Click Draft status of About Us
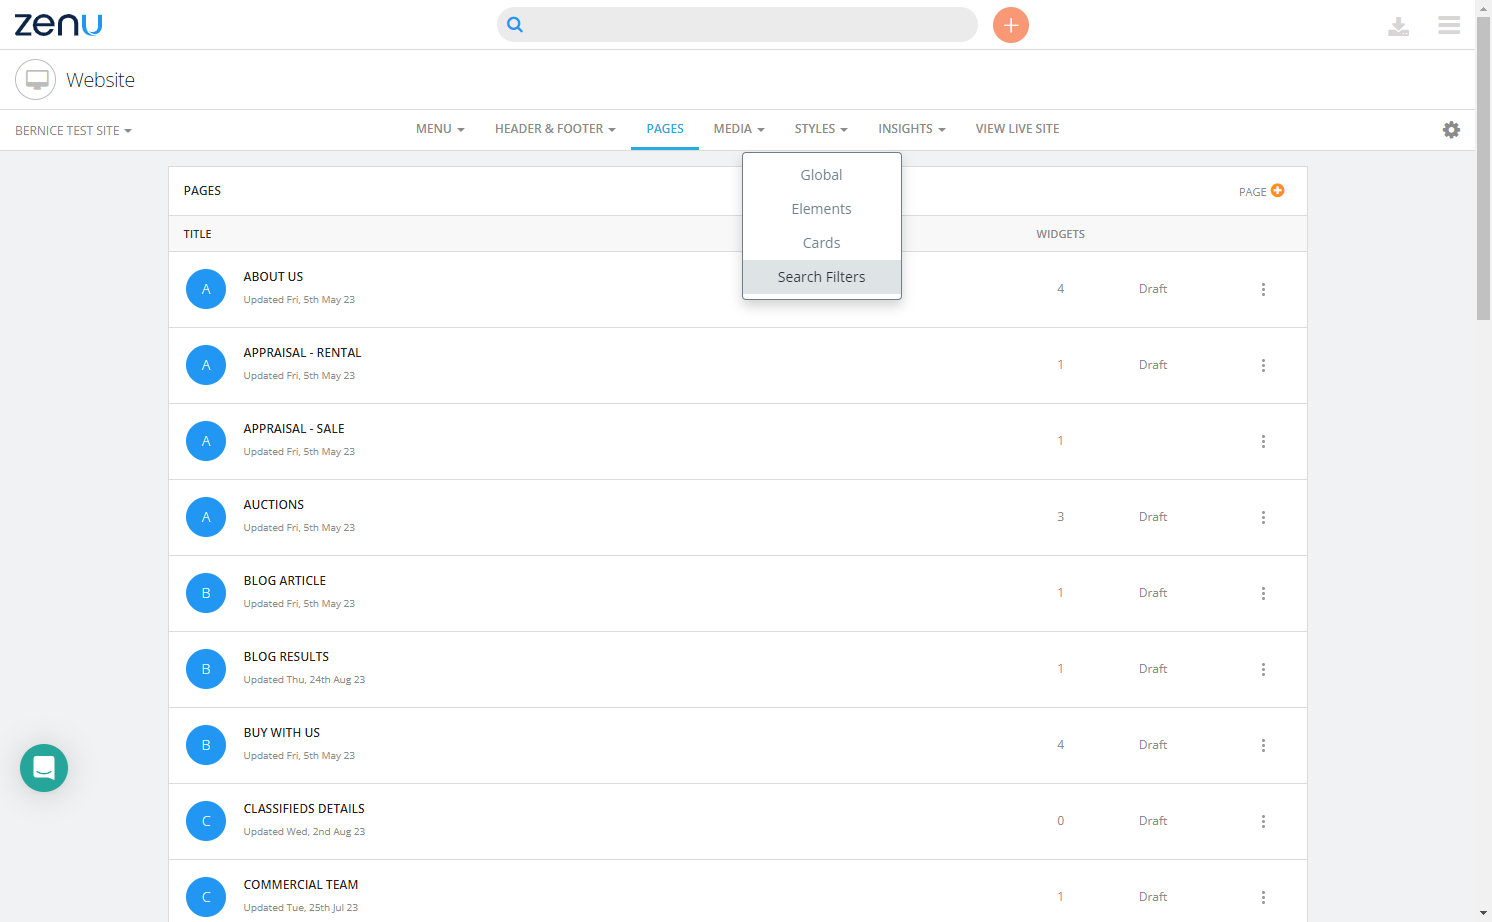This screenshot has width=1492, height=922. point(1153,289)
